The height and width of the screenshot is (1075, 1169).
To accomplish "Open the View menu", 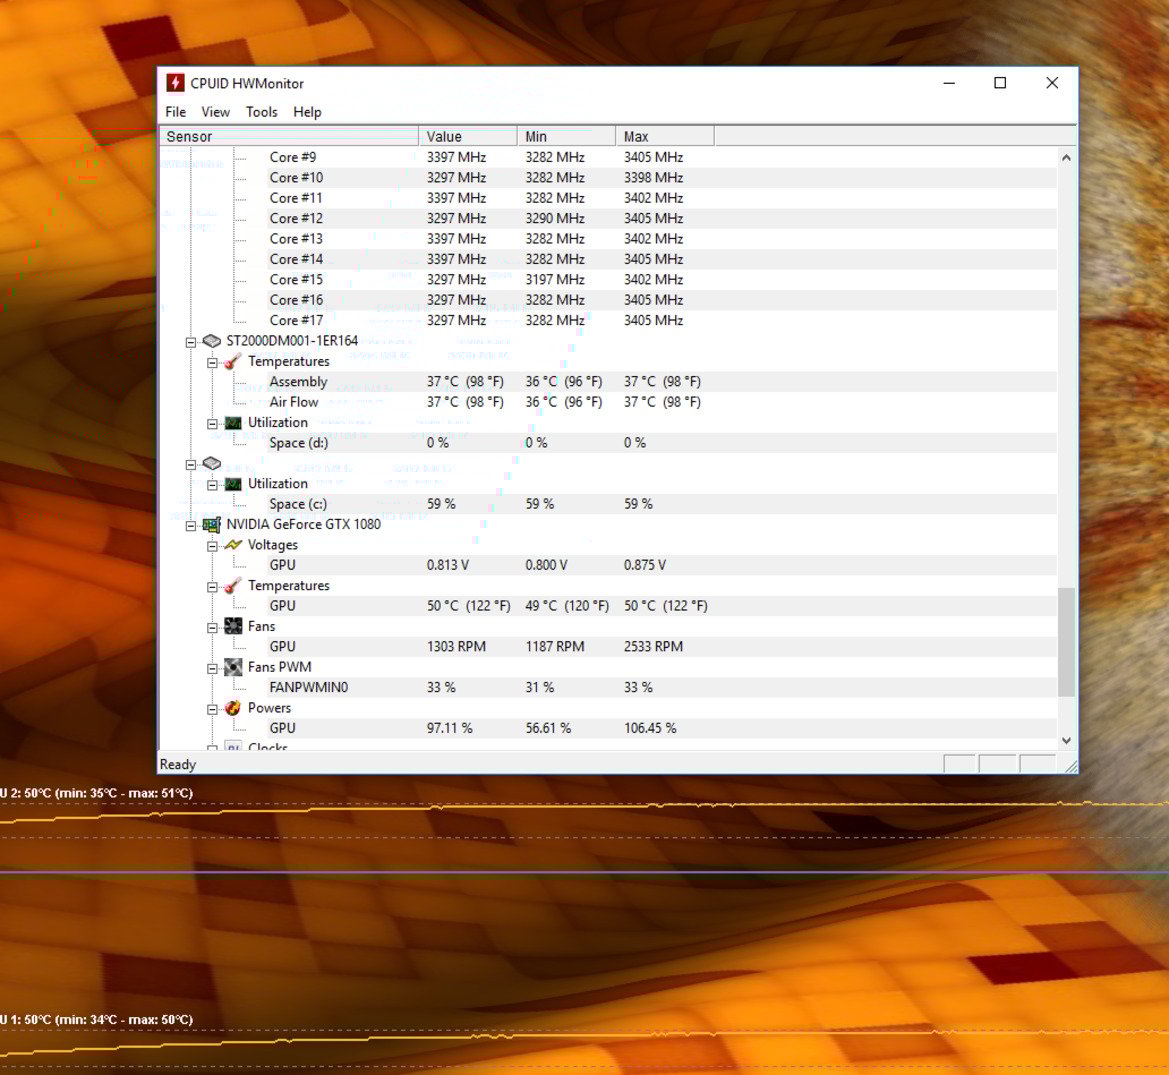I will (x=215, y=112).
